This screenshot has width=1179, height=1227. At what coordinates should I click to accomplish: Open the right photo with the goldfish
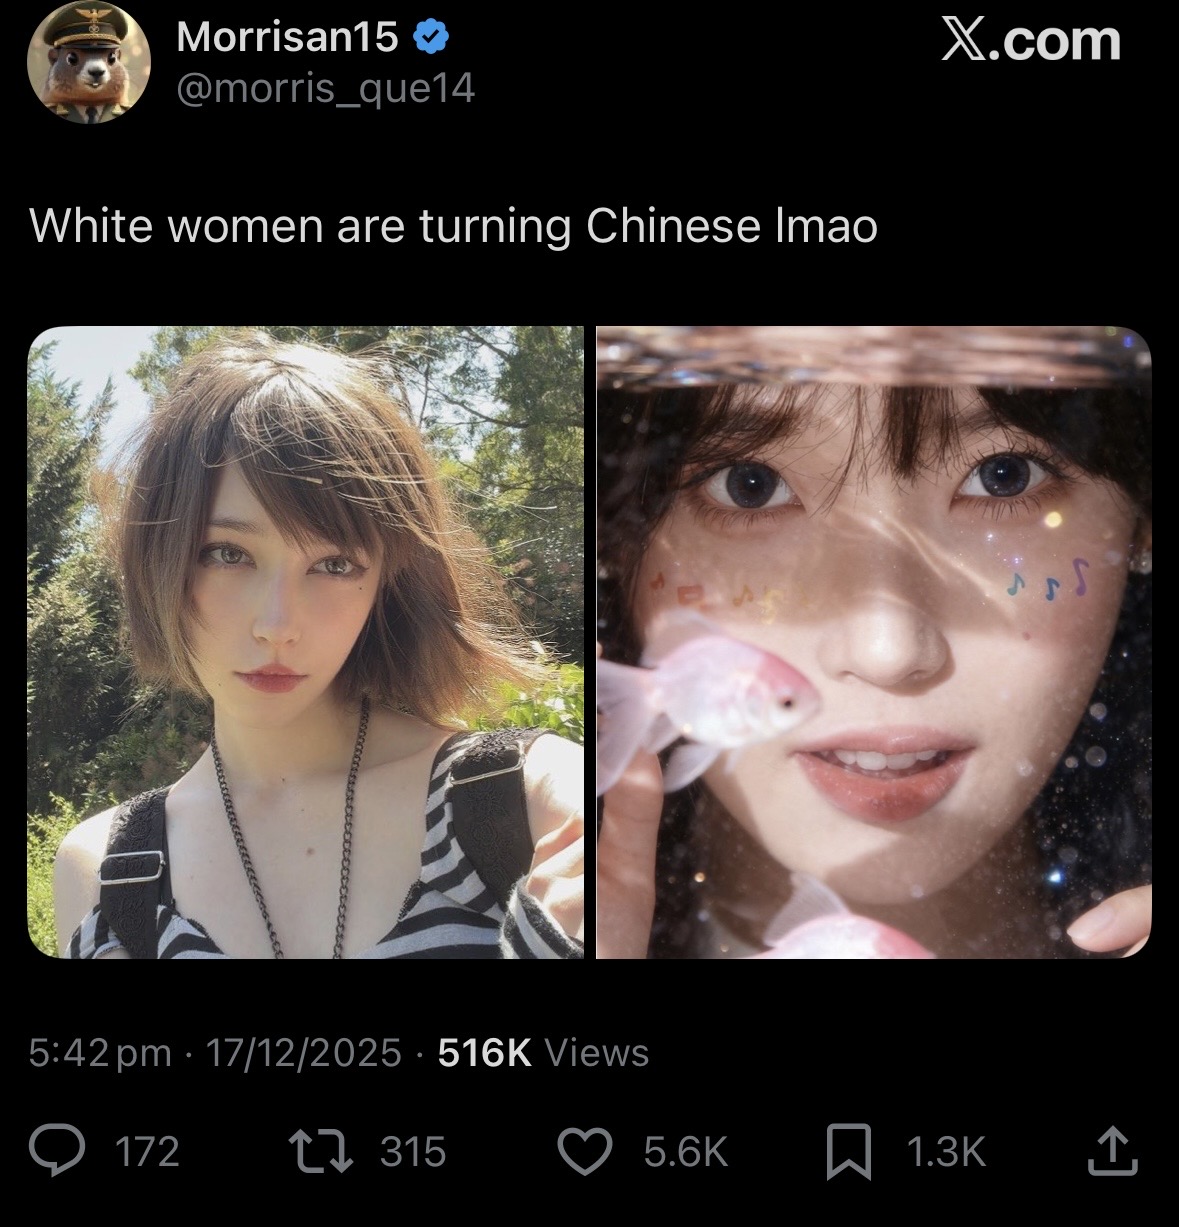point(874,642)
